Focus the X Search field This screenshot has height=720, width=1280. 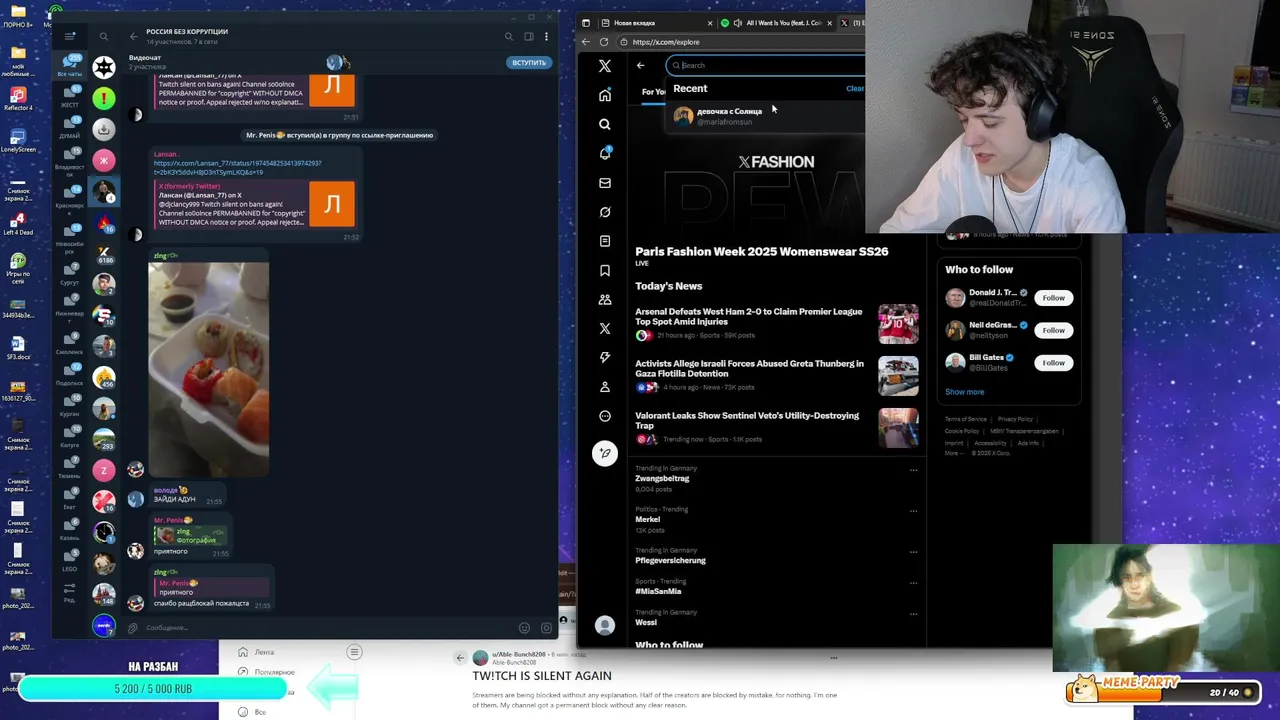(766, 65)
